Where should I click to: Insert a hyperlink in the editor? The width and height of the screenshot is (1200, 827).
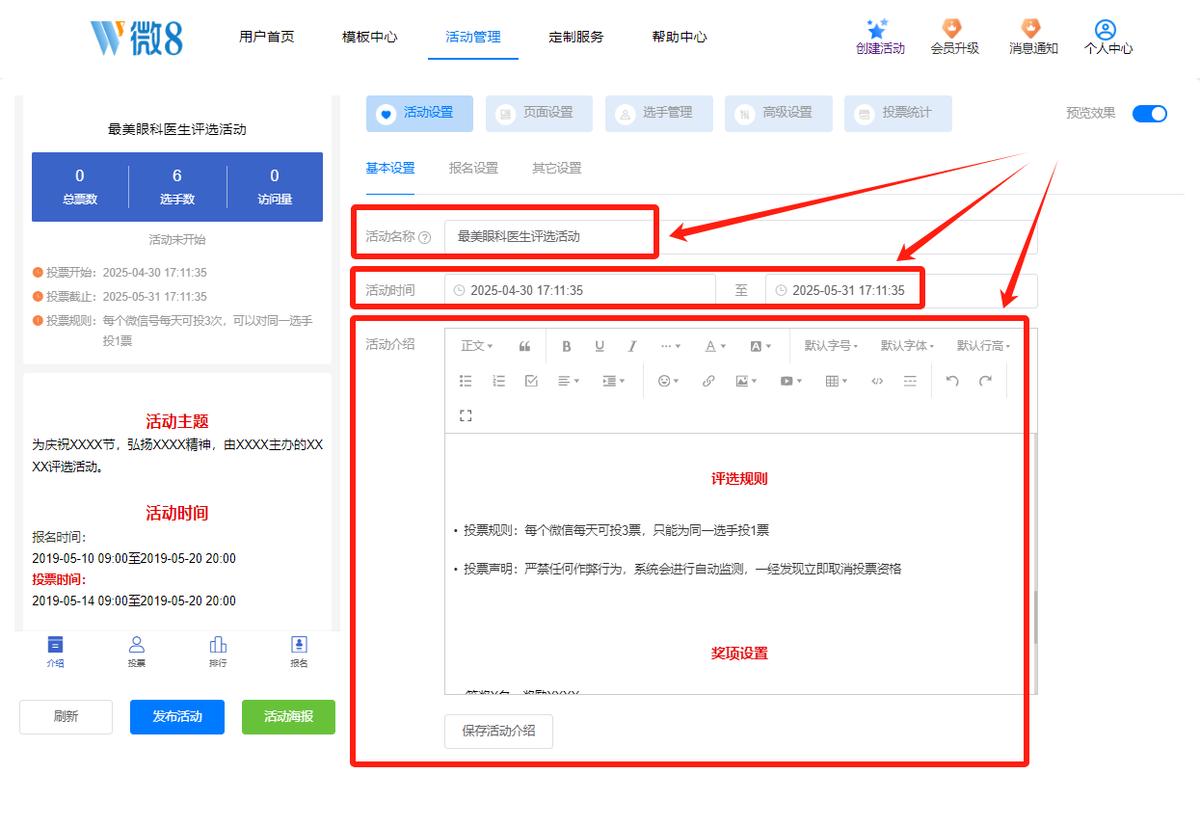click(708, 381)
